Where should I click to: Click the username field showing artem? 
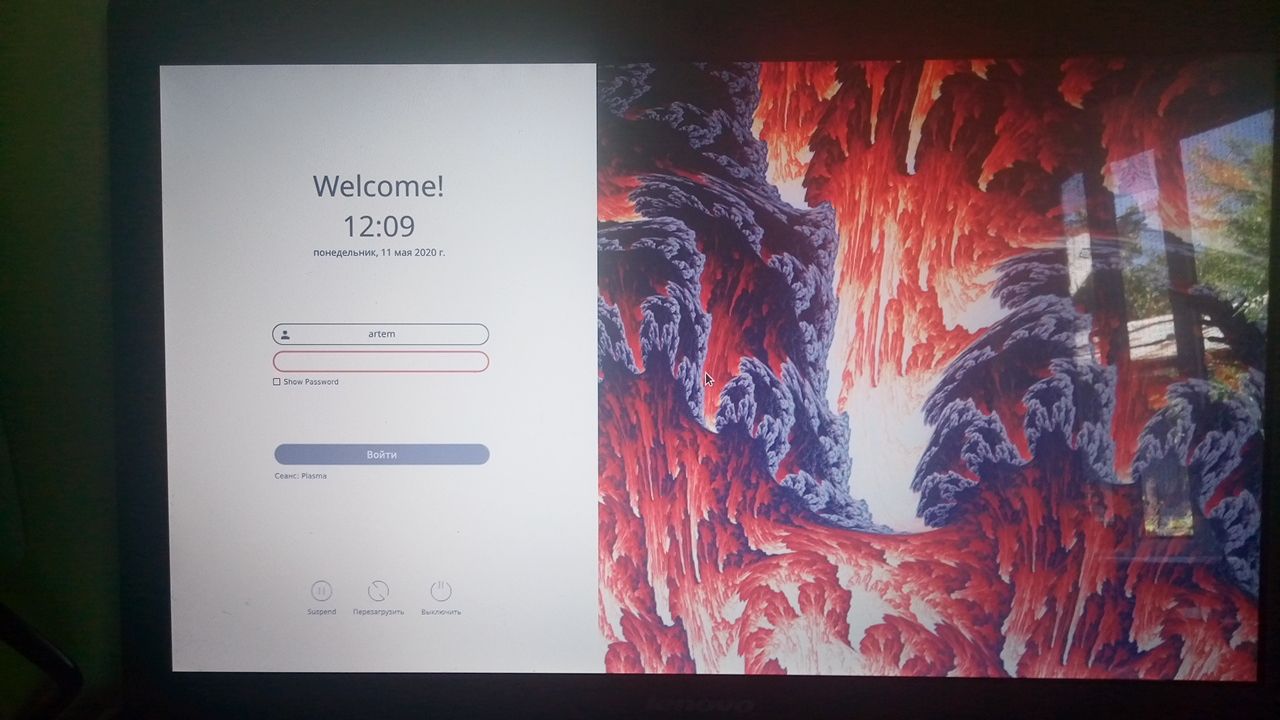click(x=381, y=334)
